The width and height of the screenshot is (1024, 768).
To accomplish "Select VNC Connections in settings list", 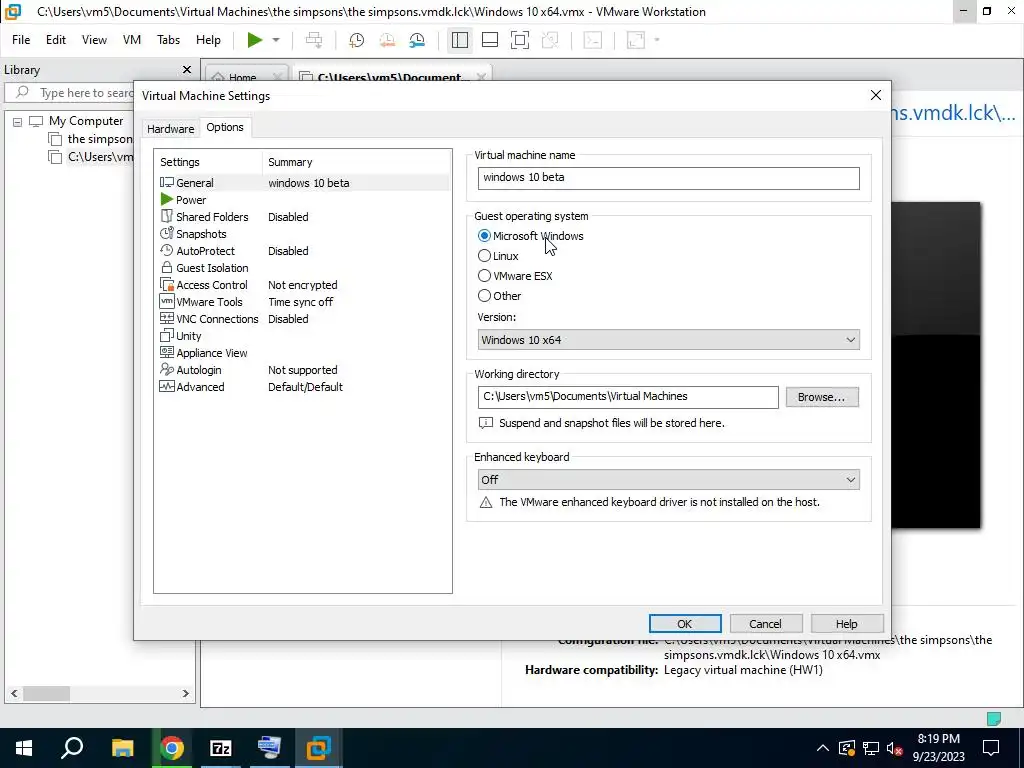I will click(x=302, y=319).
